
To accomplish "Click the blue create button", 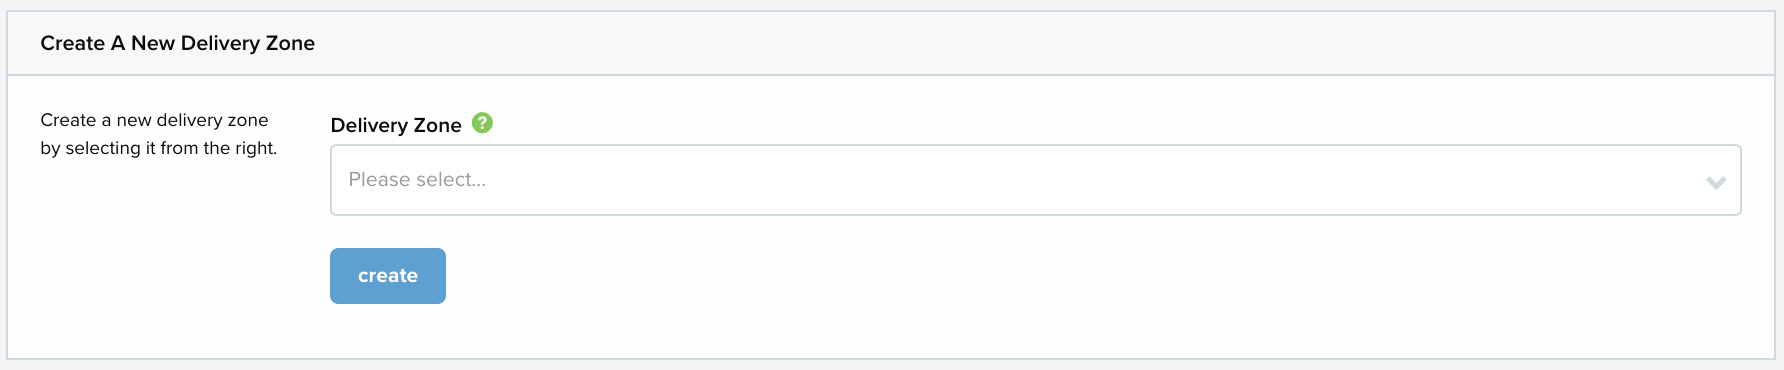I will [x=388, y=276].
